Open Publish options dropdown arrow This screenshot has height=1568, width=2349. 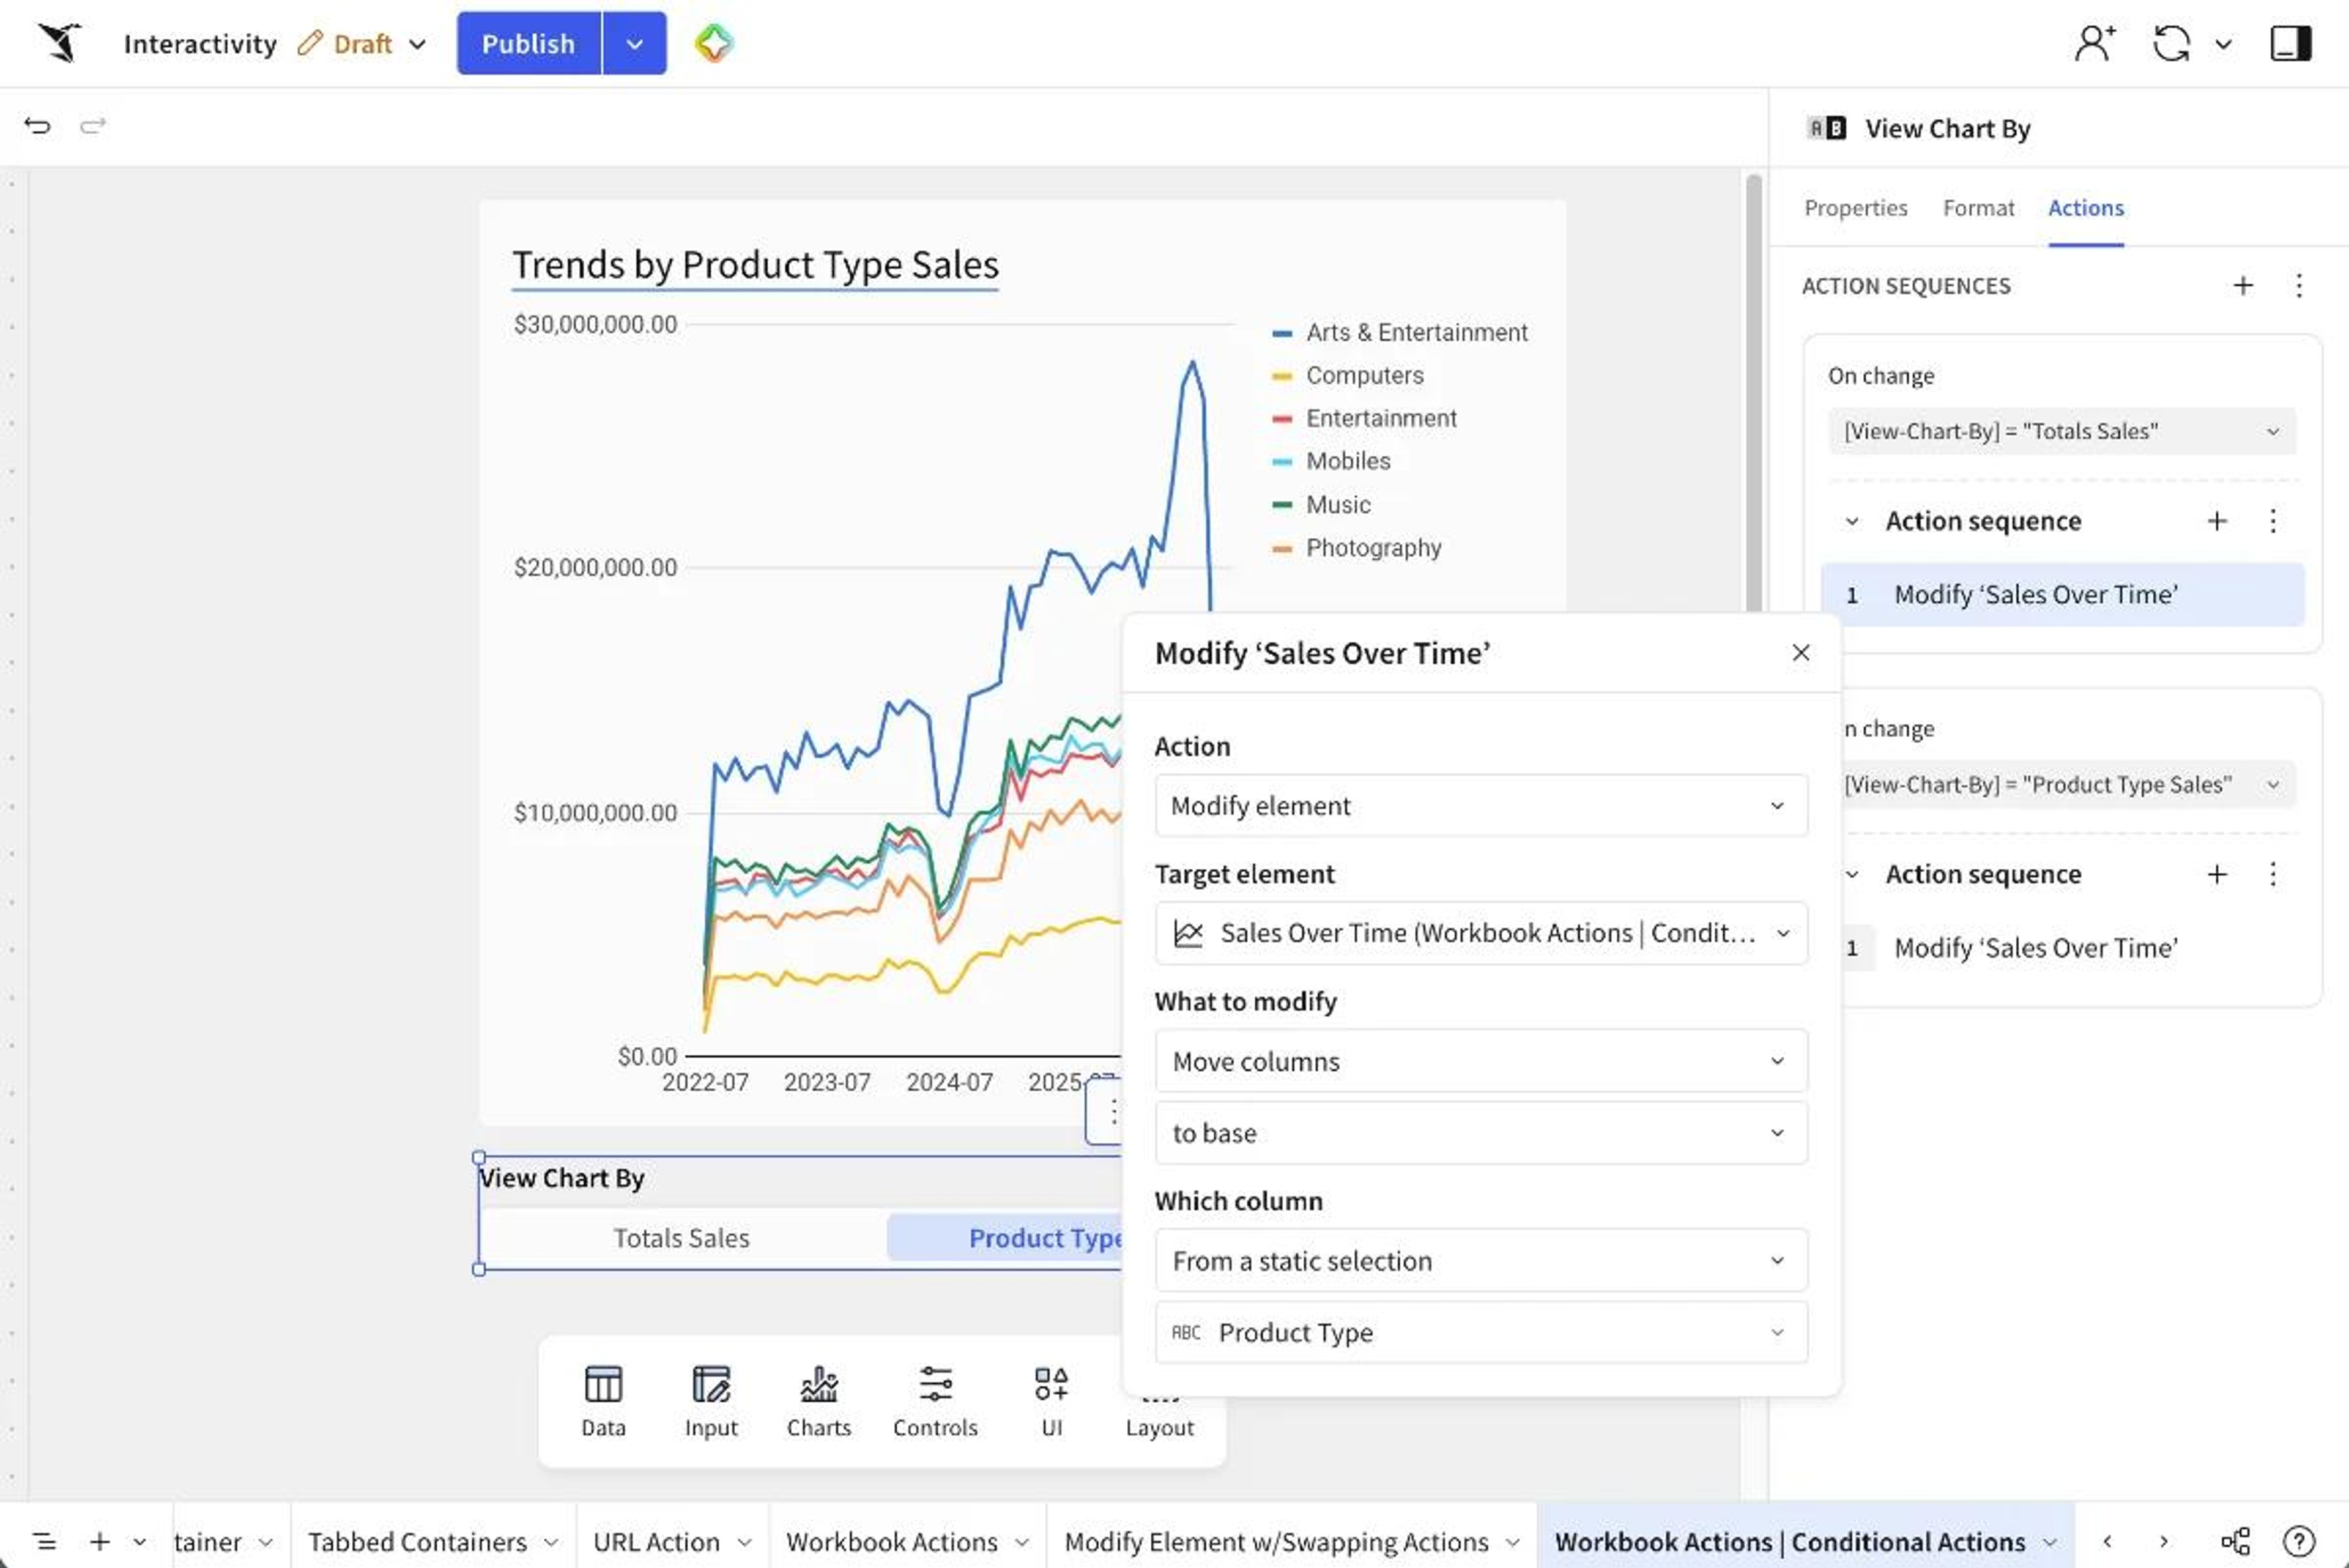[x=634, y=43]
